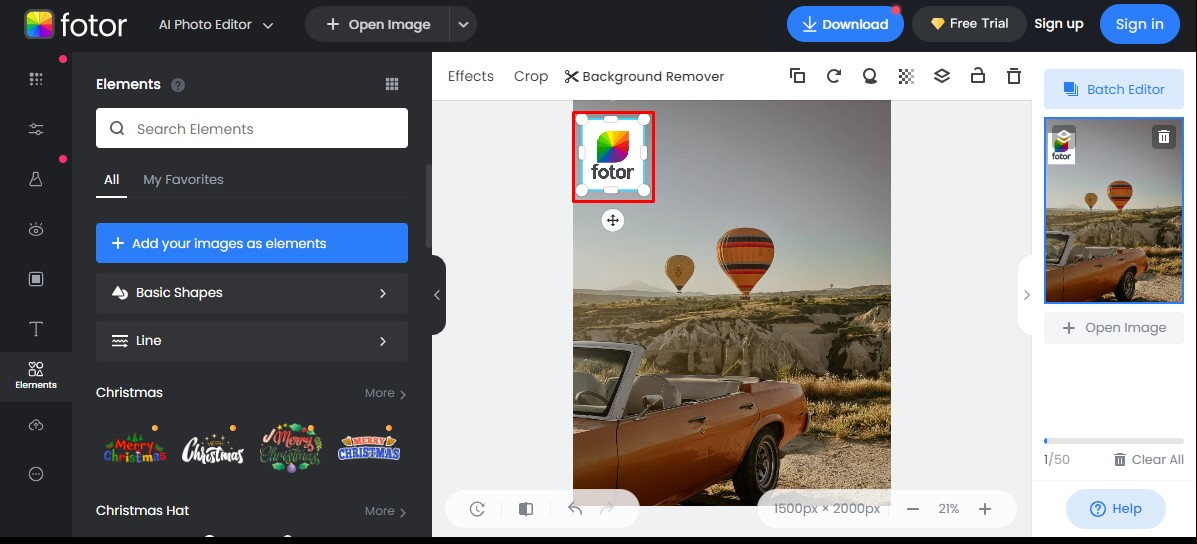The width and height of the screenshot is (1197, 544).
Task: Open the AI effects flask icon in sidebar
Action: 36,179
